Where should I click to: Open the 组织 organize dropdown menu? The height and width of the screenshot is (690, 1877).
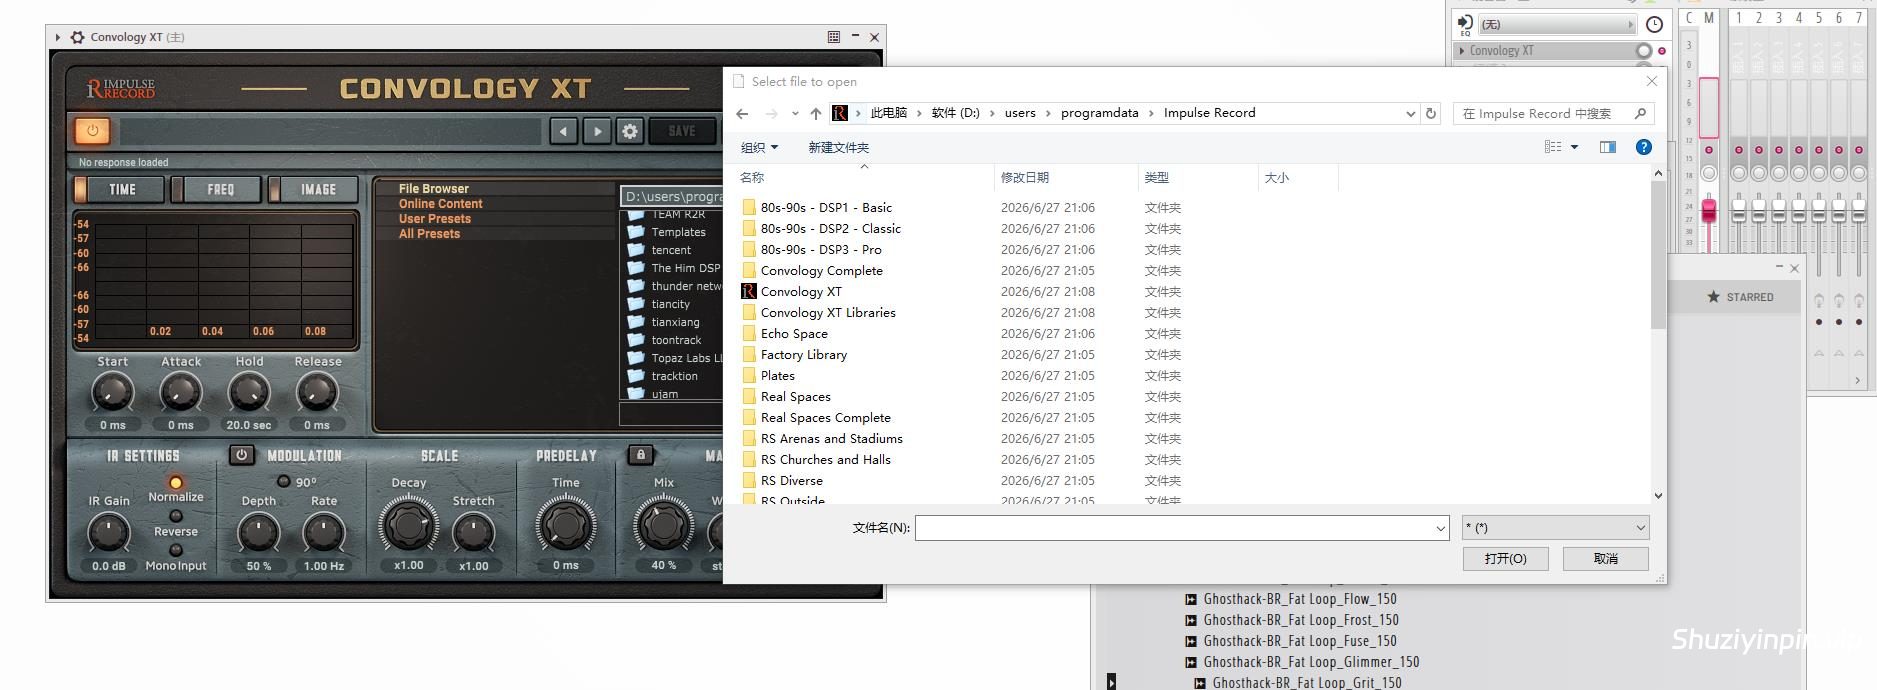[759, 147]
